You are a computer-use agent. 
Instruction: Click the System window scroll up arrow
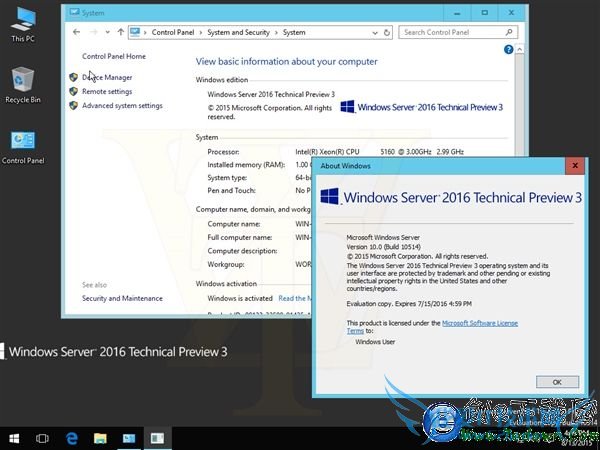[519, 49]
